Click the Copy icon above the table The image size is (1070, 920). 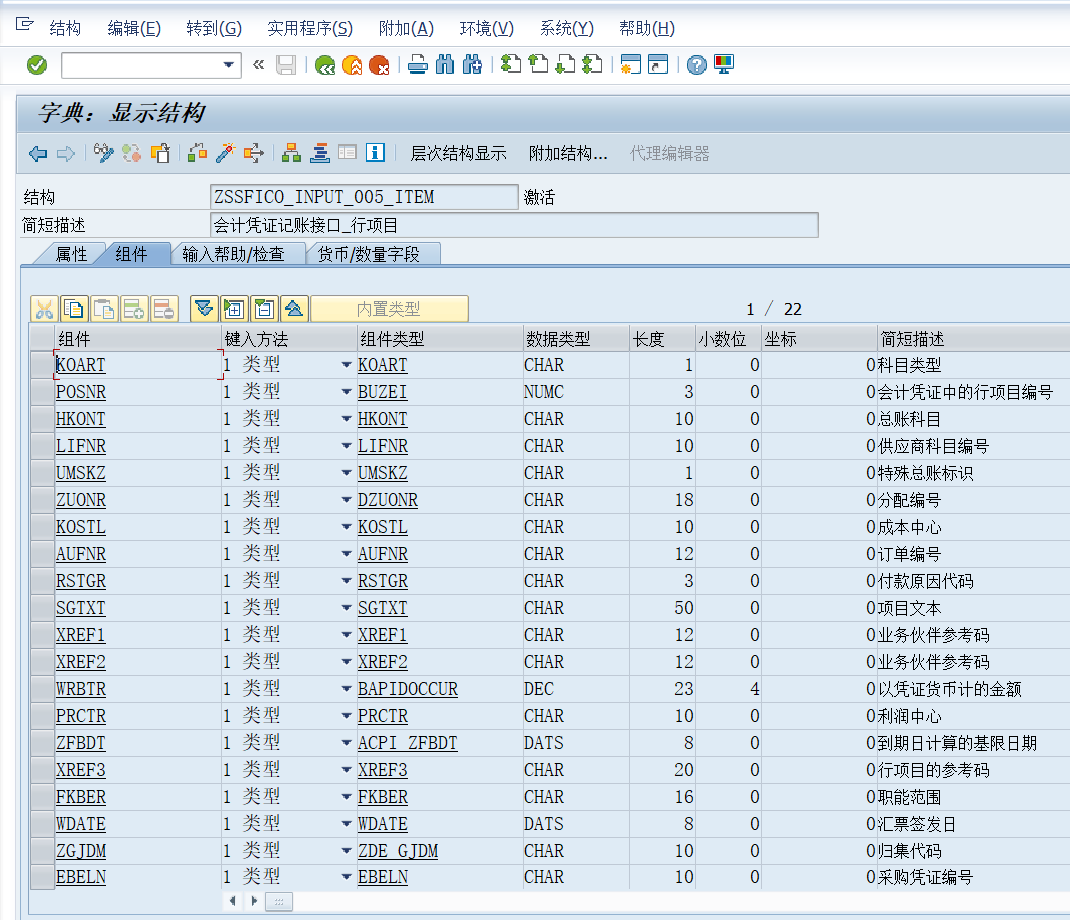74,309
